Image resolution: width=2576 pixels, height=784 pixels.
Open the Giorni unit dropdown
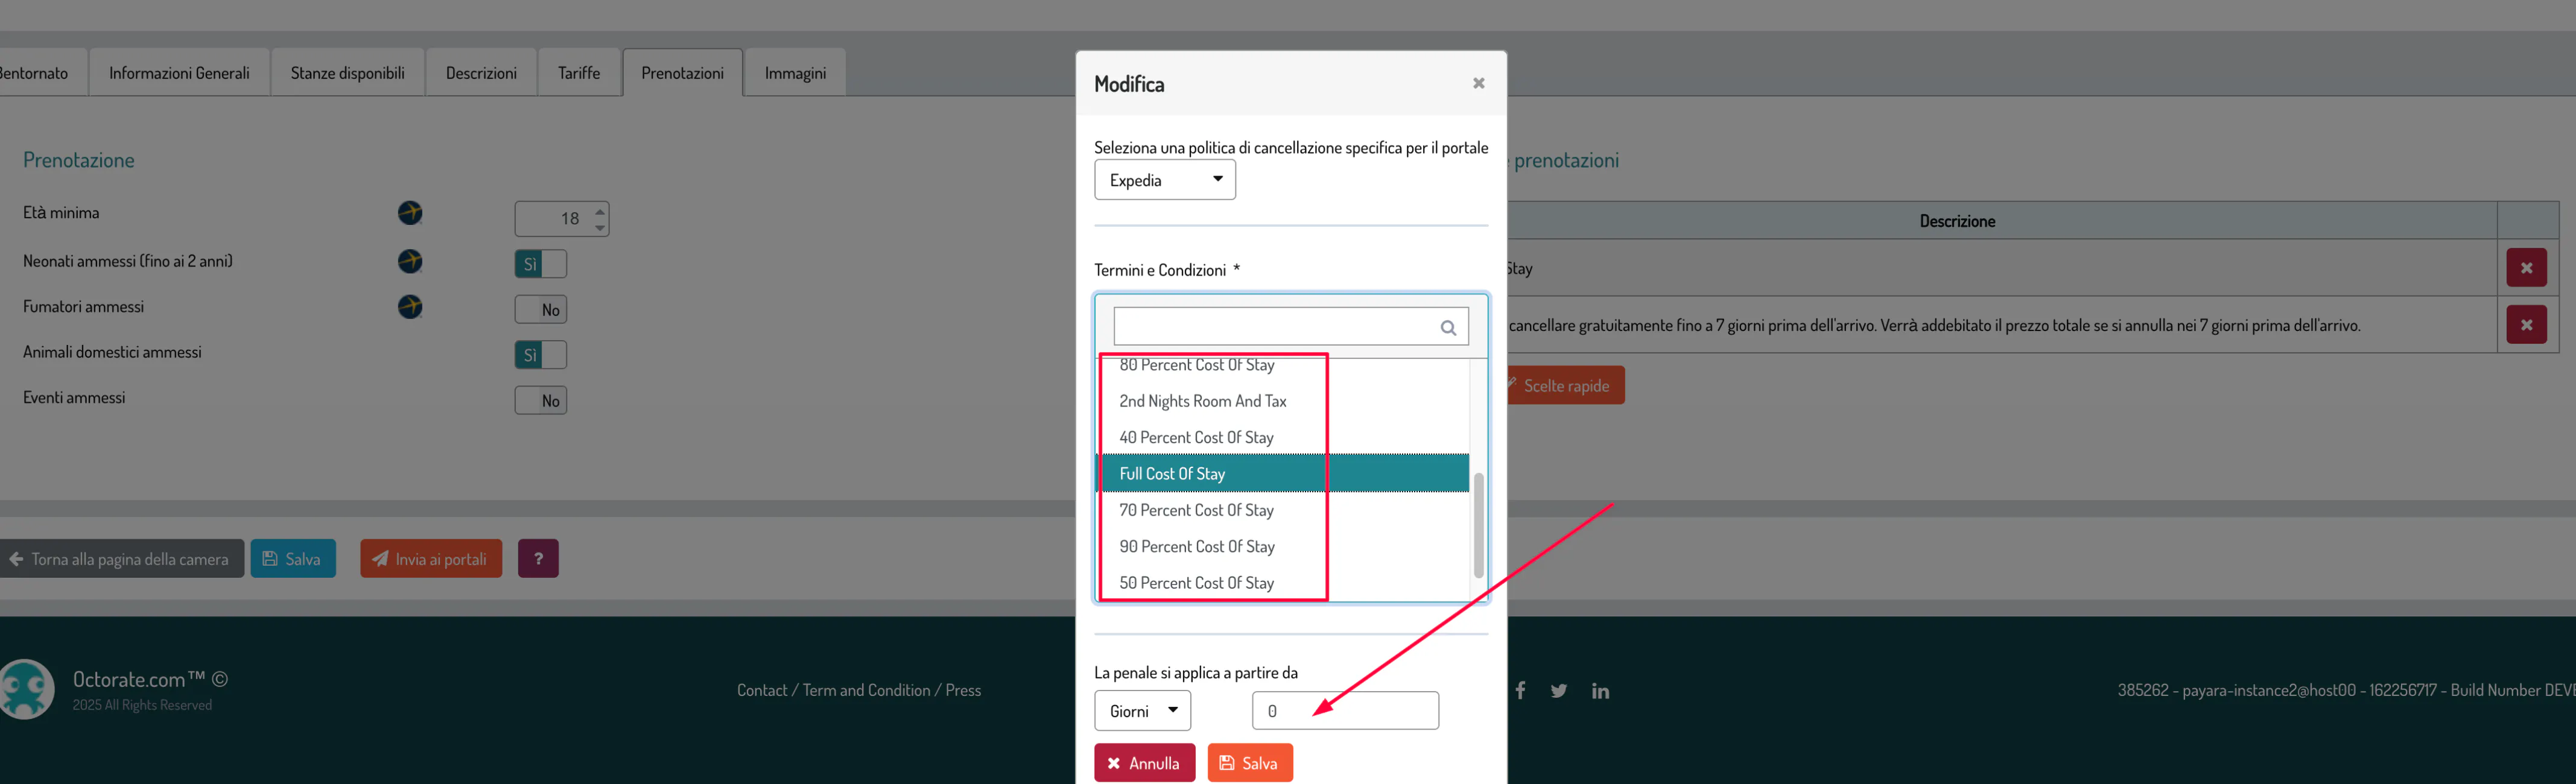click(1142, 711)
